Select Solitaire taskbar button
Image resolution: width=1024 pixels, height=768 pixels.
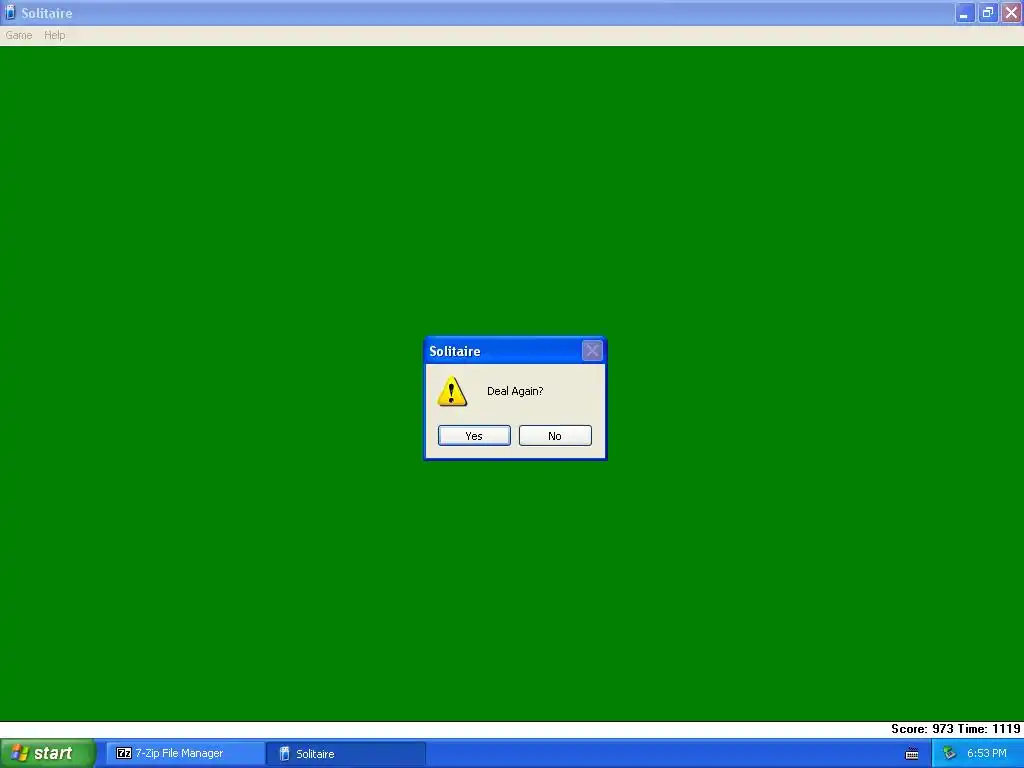346,753
